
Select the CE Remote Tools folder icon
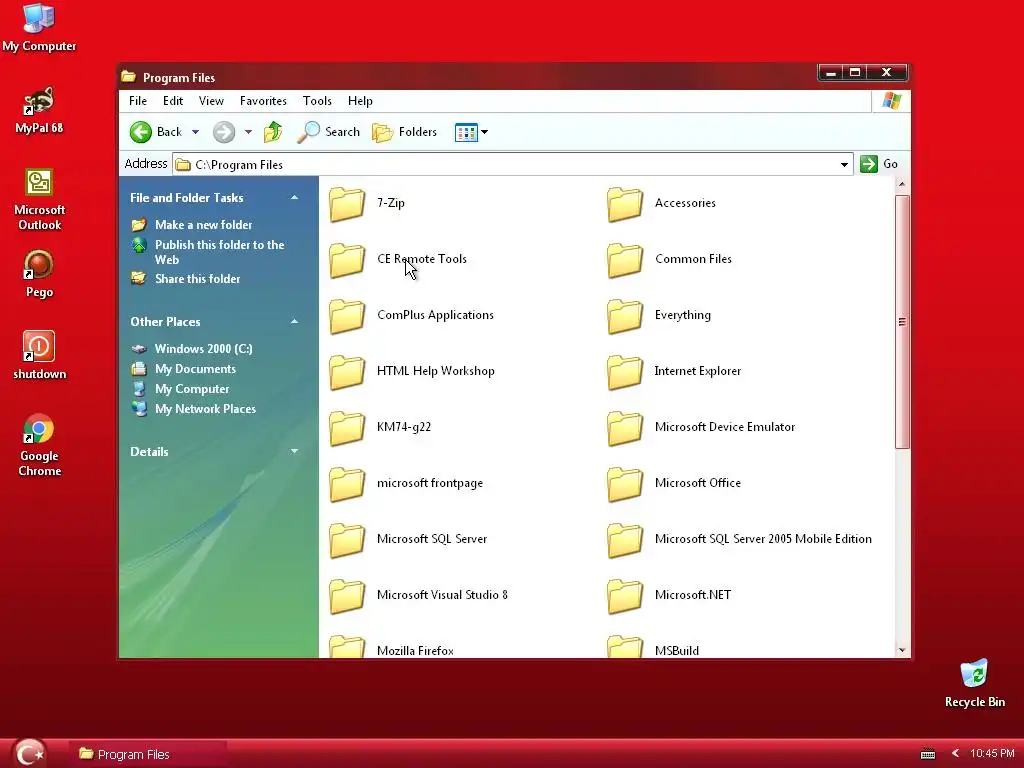[x=347, y=260]
